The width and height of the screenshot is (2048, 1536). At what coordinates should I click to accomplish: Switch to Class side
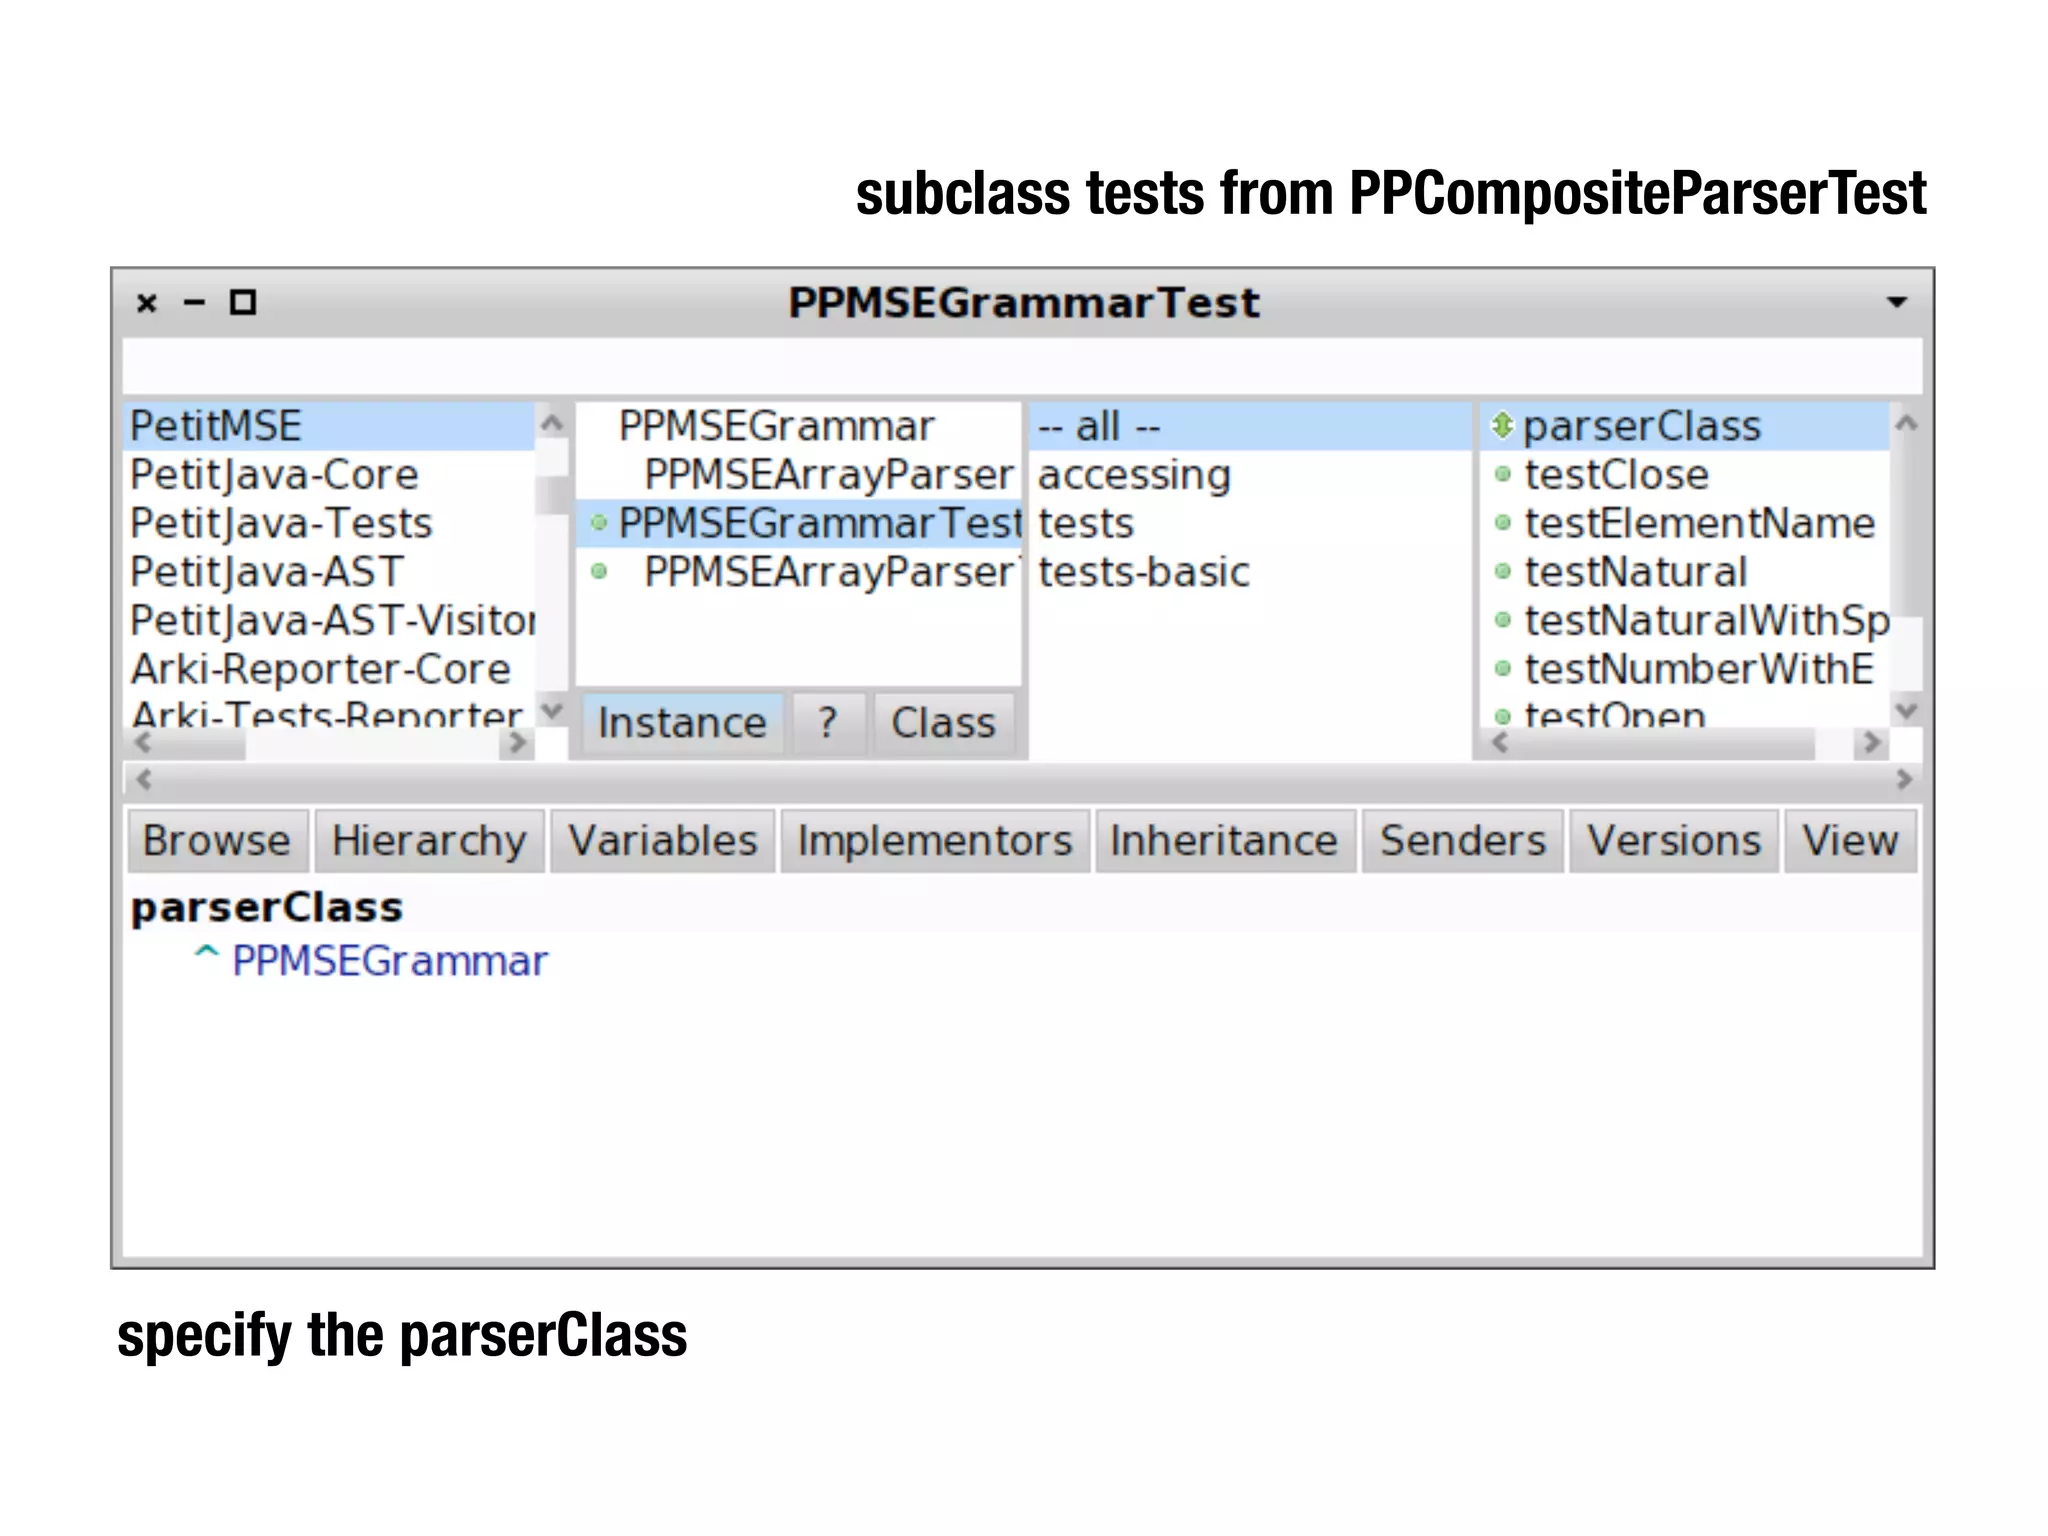943,723
